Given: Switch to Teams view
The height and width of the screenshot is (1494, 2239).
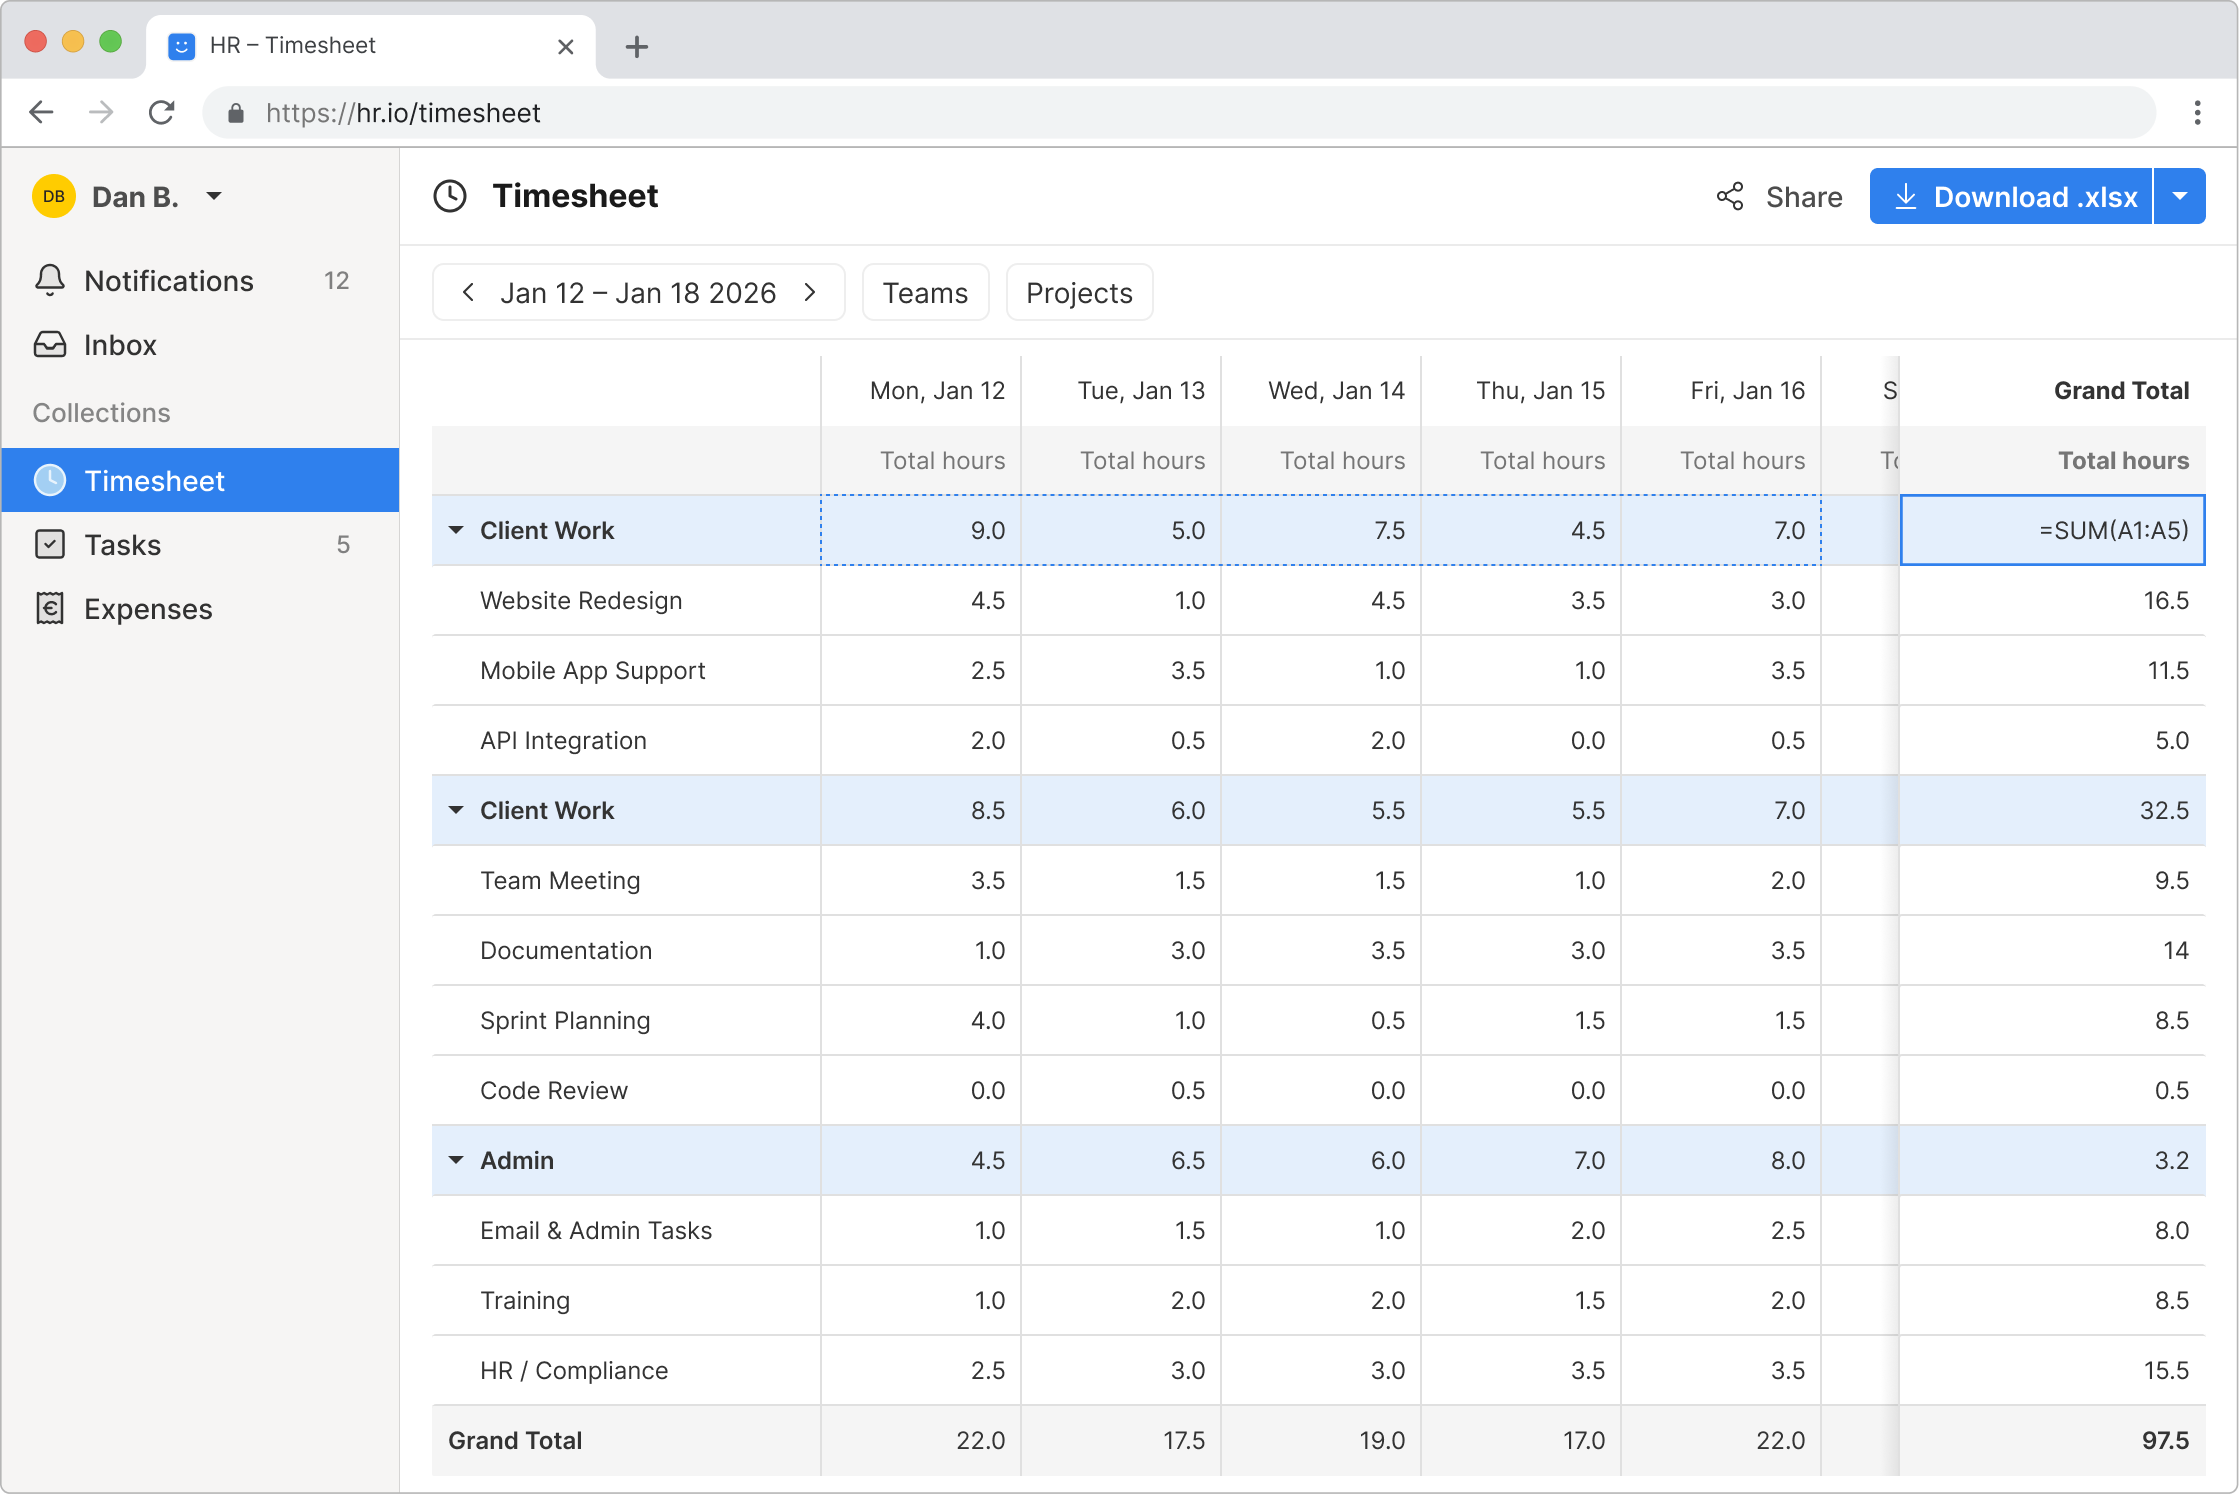Looking at the screenshot, I should point(925,292).
